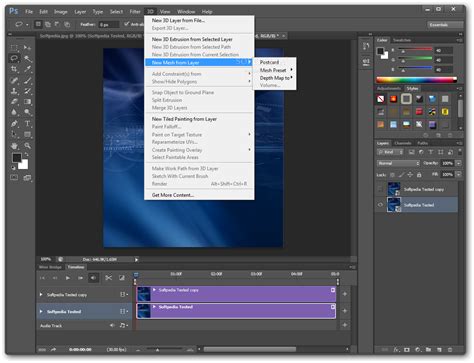This screenshot has height=363, width=474.
Task: Open the Normal blend mode dropdown
Action: pyautogui.click(x=398, y=163)
